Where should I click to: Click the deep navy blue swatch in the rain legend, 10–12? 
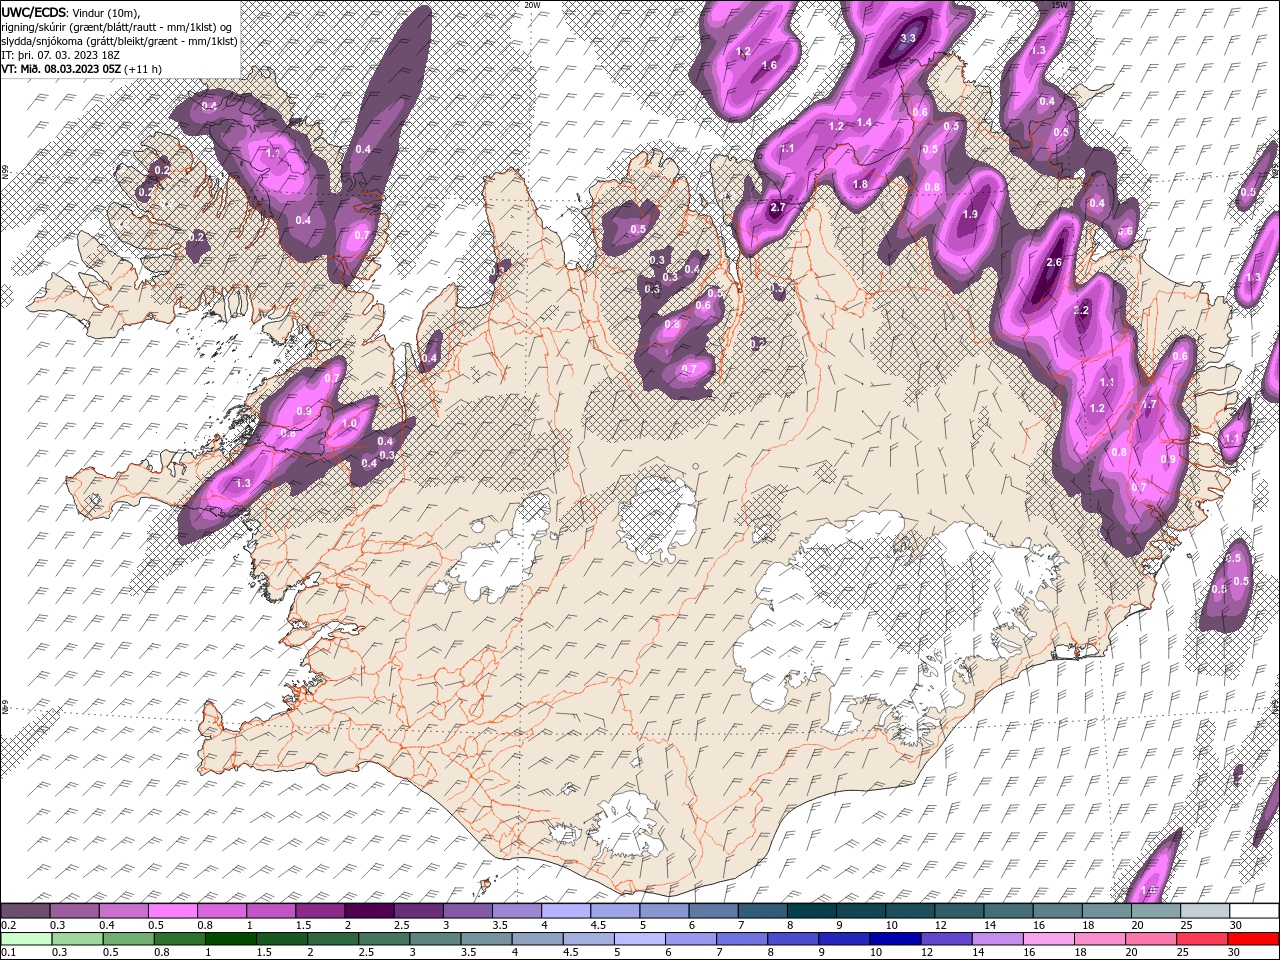point(895,939)
